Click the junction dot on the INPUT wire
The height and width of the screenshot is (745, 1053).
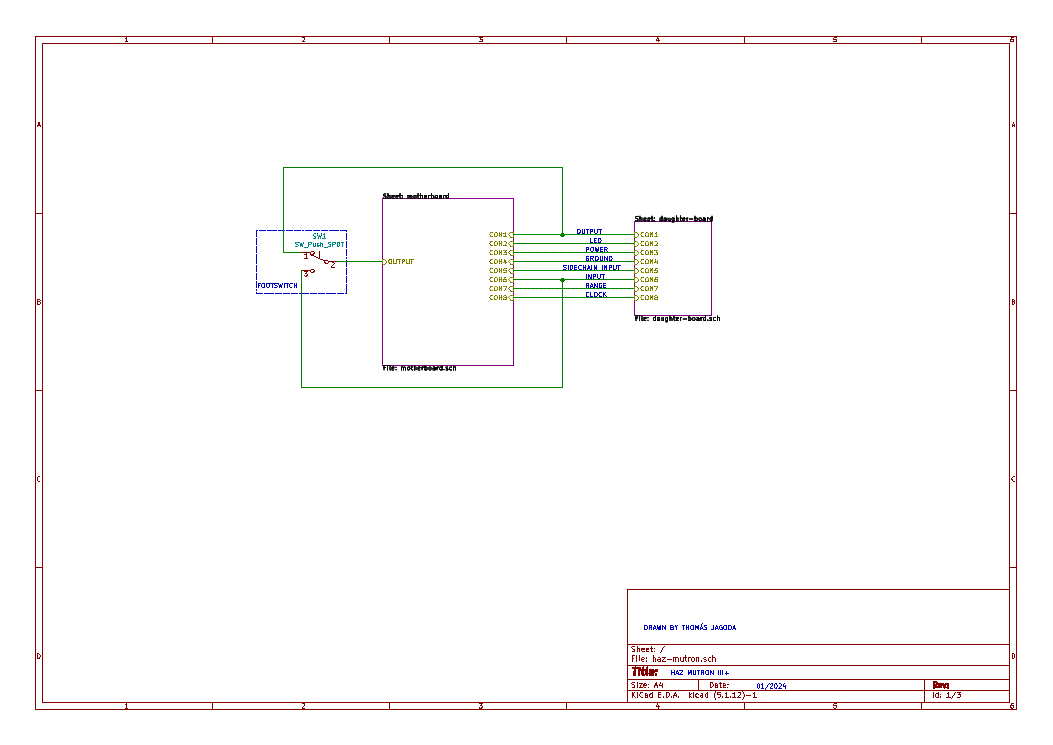pos(563,279)
